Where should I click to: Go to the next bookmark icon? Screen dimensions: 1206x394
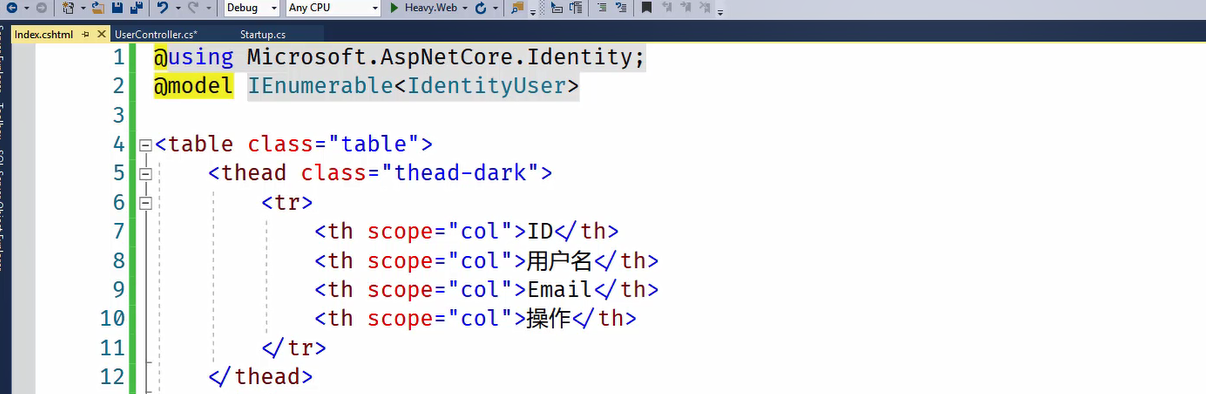(x=685, y=8)
